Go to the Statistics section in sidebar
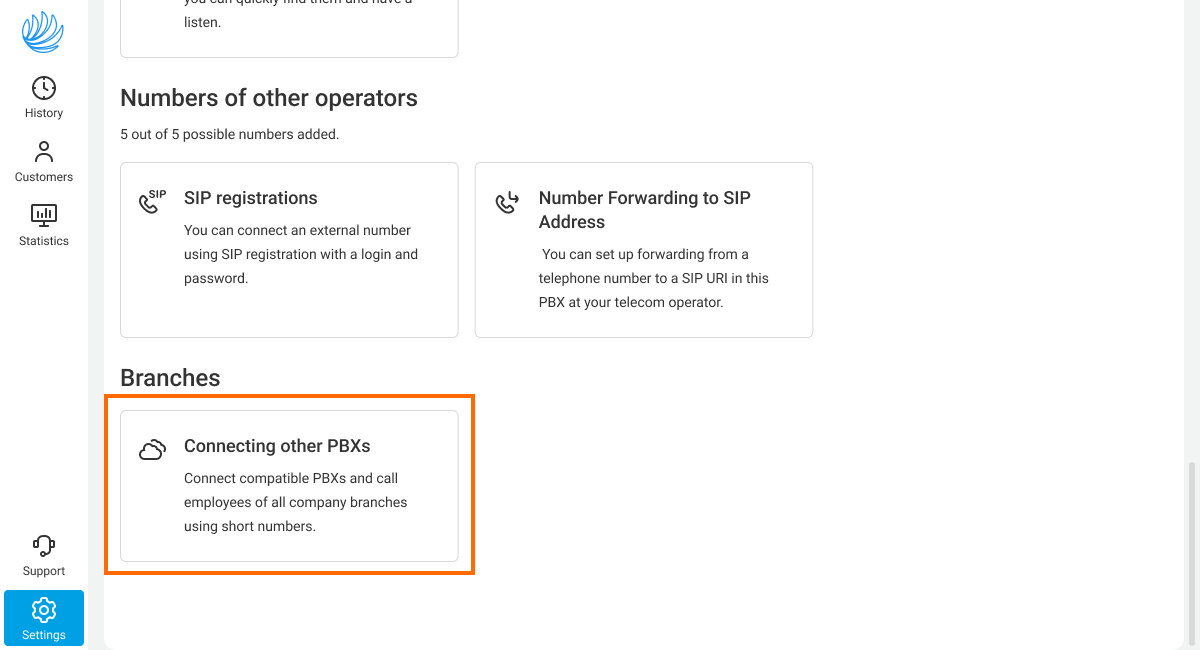This screenshot has width=1200, height=650. click(x=44, y=225)
